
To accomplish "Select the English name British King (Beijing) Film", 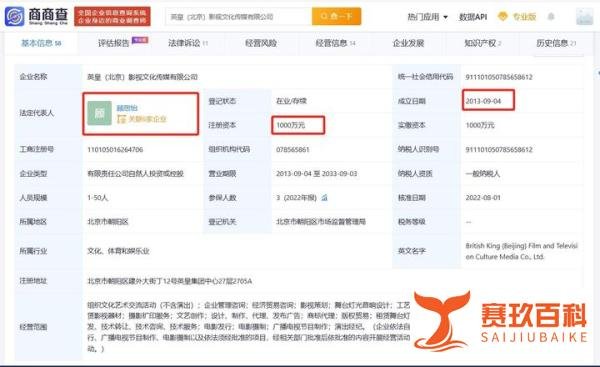I will point(522,251).
